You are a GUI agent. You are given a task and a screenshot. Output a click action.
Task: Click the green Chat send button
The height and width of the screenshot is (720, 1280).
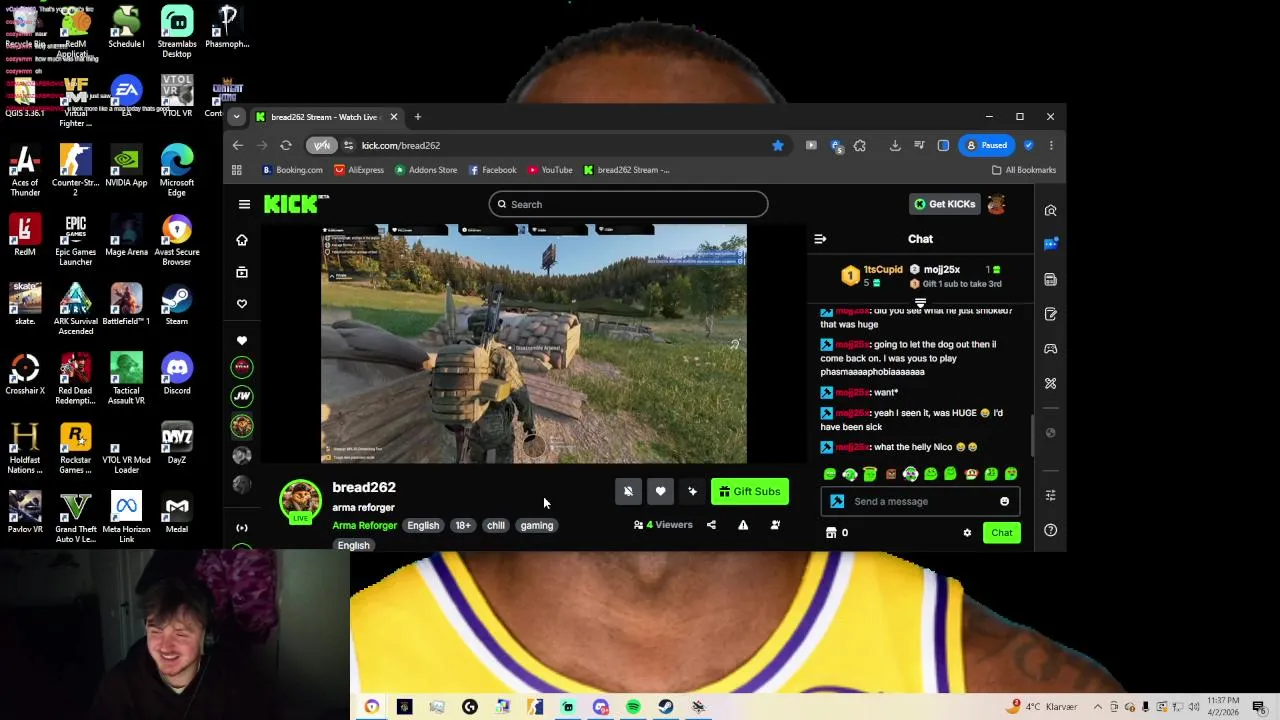pos(1001,533)
